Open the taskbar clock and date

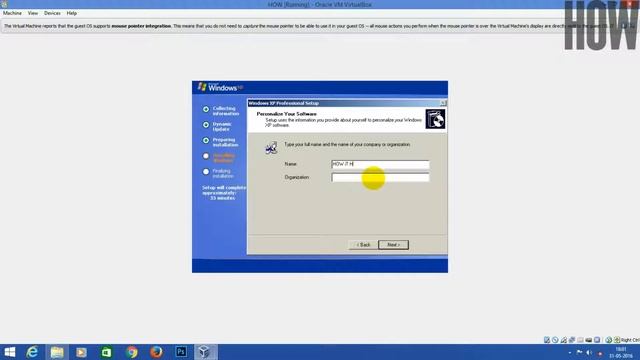[621, 353]
